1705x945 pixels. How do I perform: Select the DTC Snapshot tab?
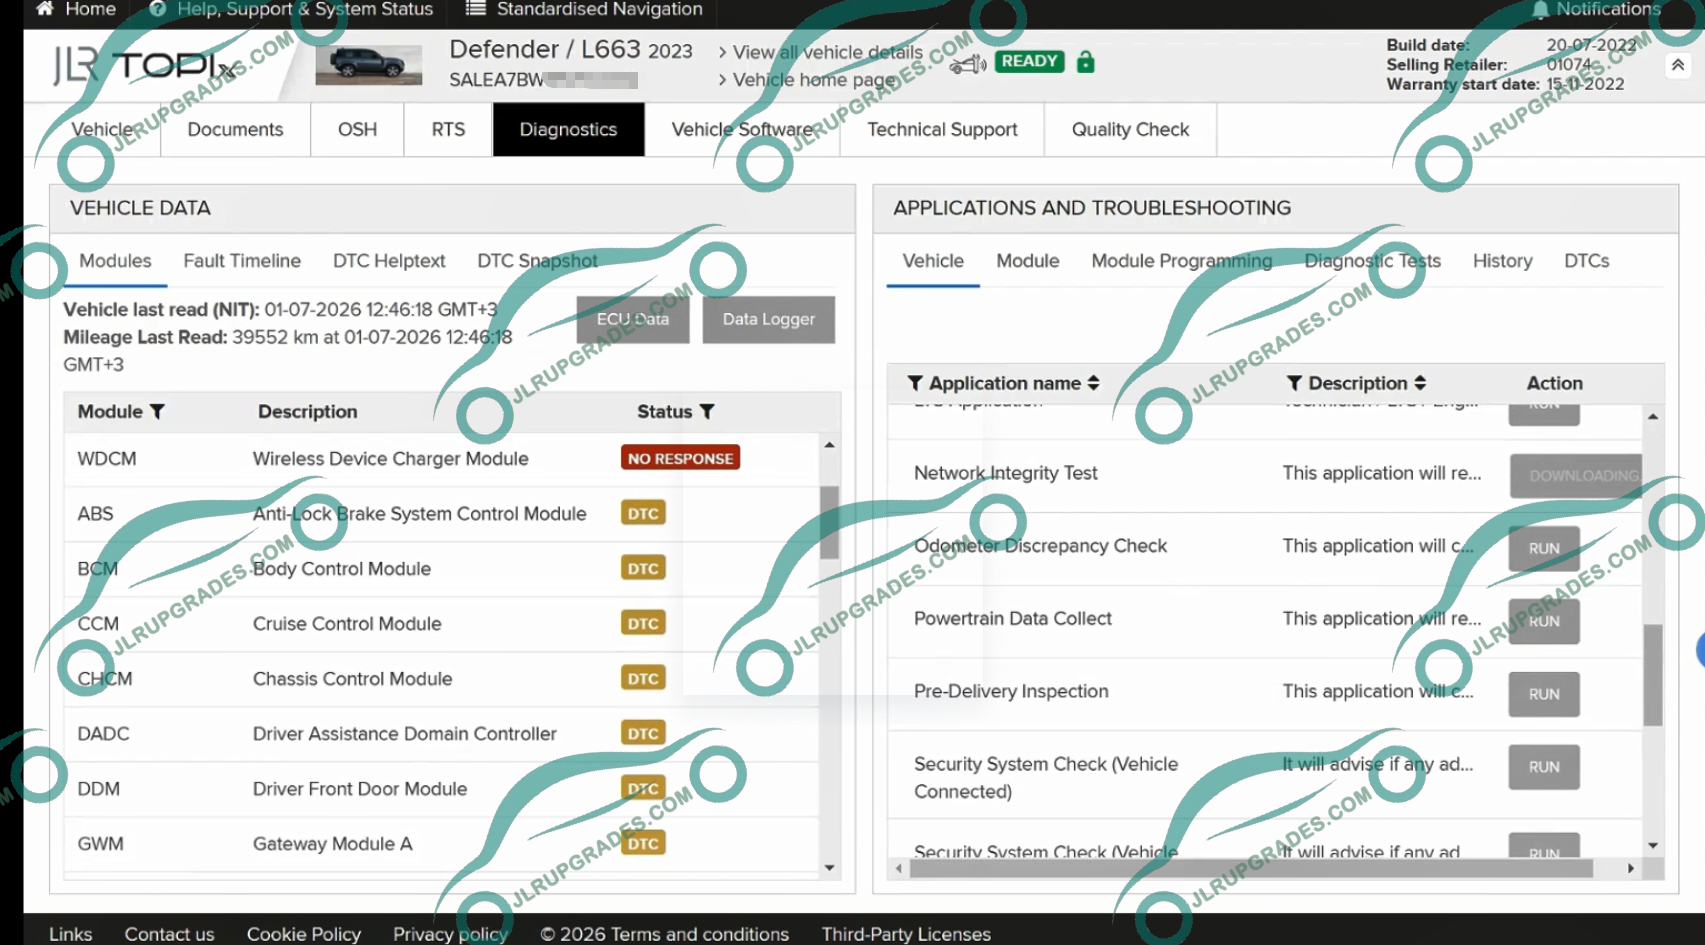pos(537,261)
